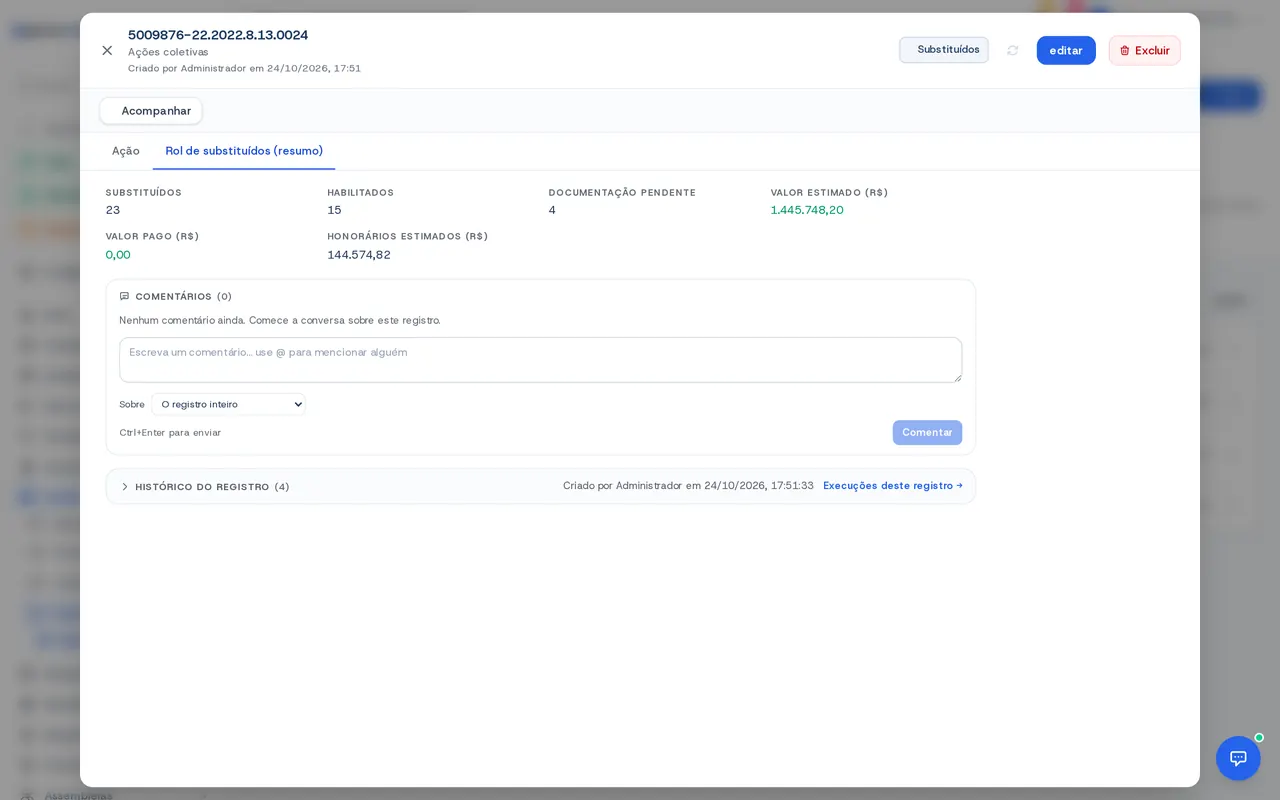This screenshot has width=1280, height=800.
Task: Select the Rol de substituídos (resumo) tab
Action: (244, 151)
